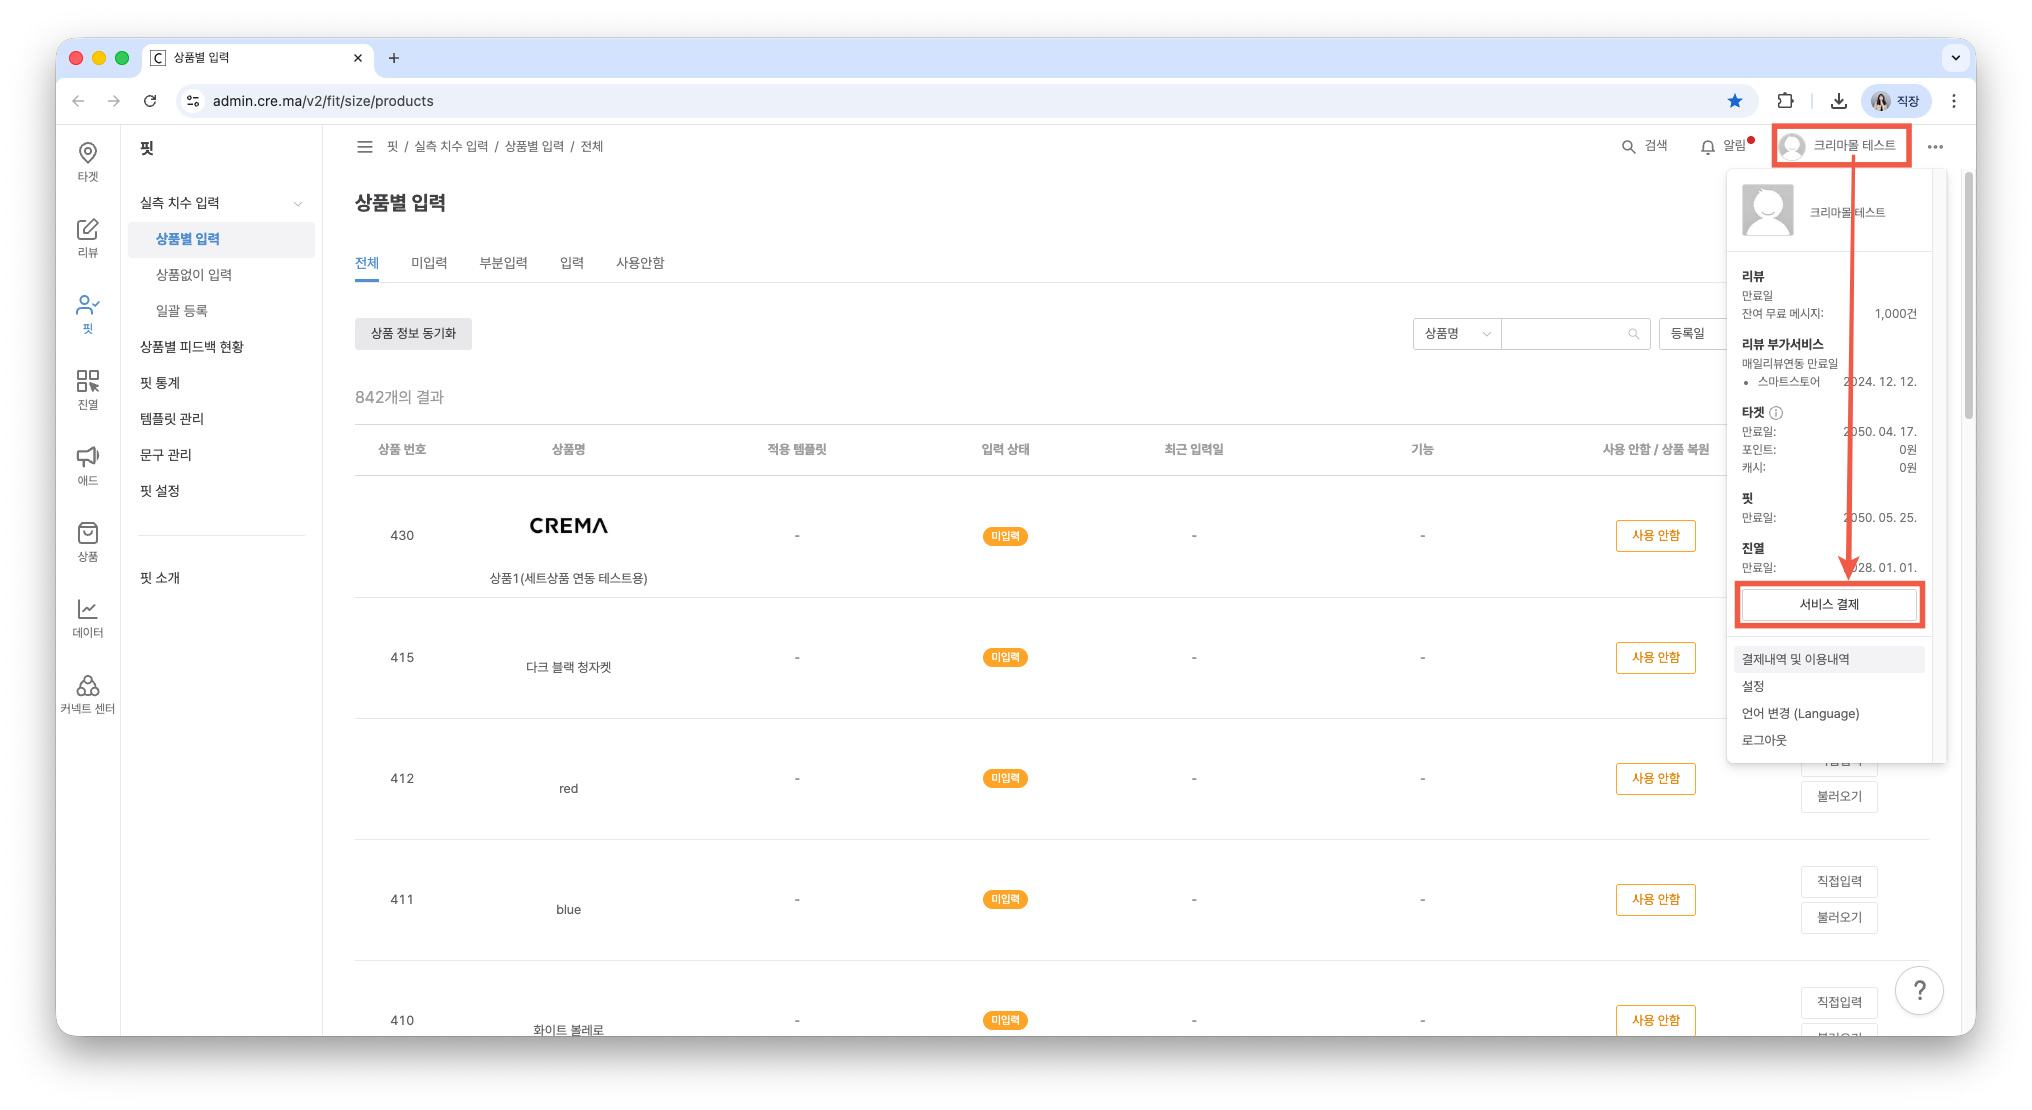The image size is (2032, 1110).
Task: Switch to the 미입력 tab
Action: click(x=429, y=263)
